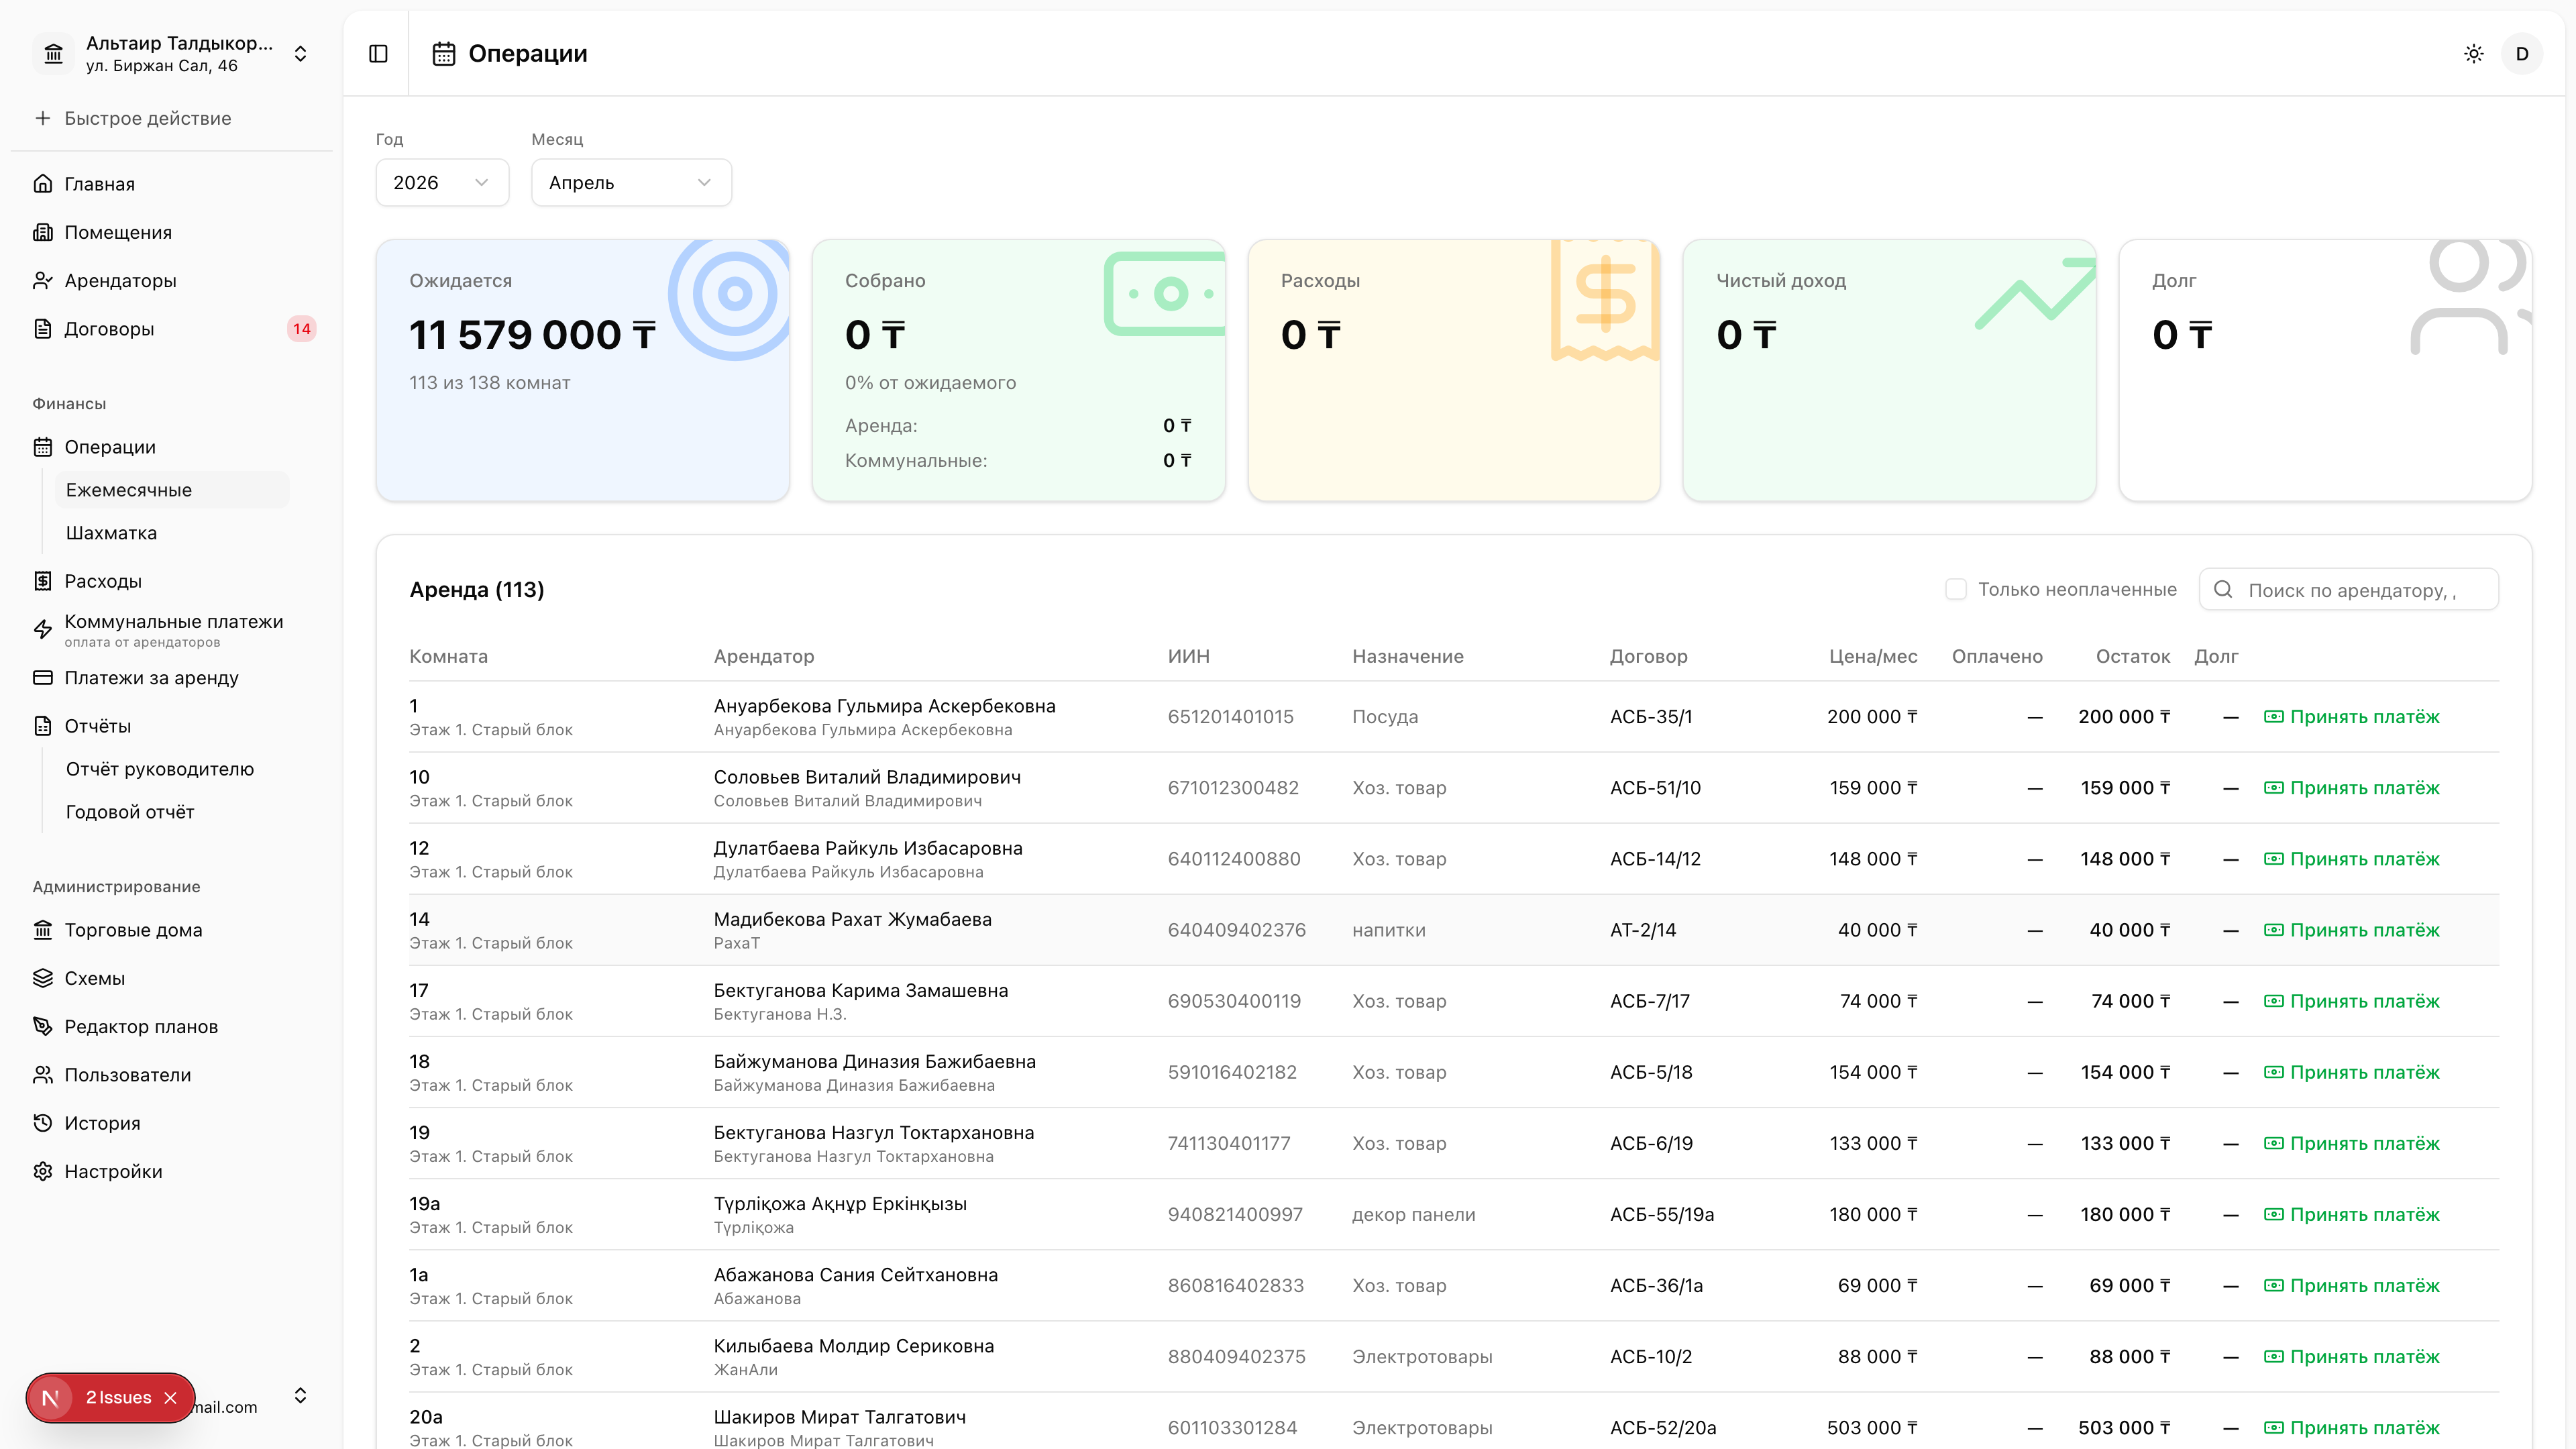Click the Операции calendar icon in sidebar

click(43, 447)
